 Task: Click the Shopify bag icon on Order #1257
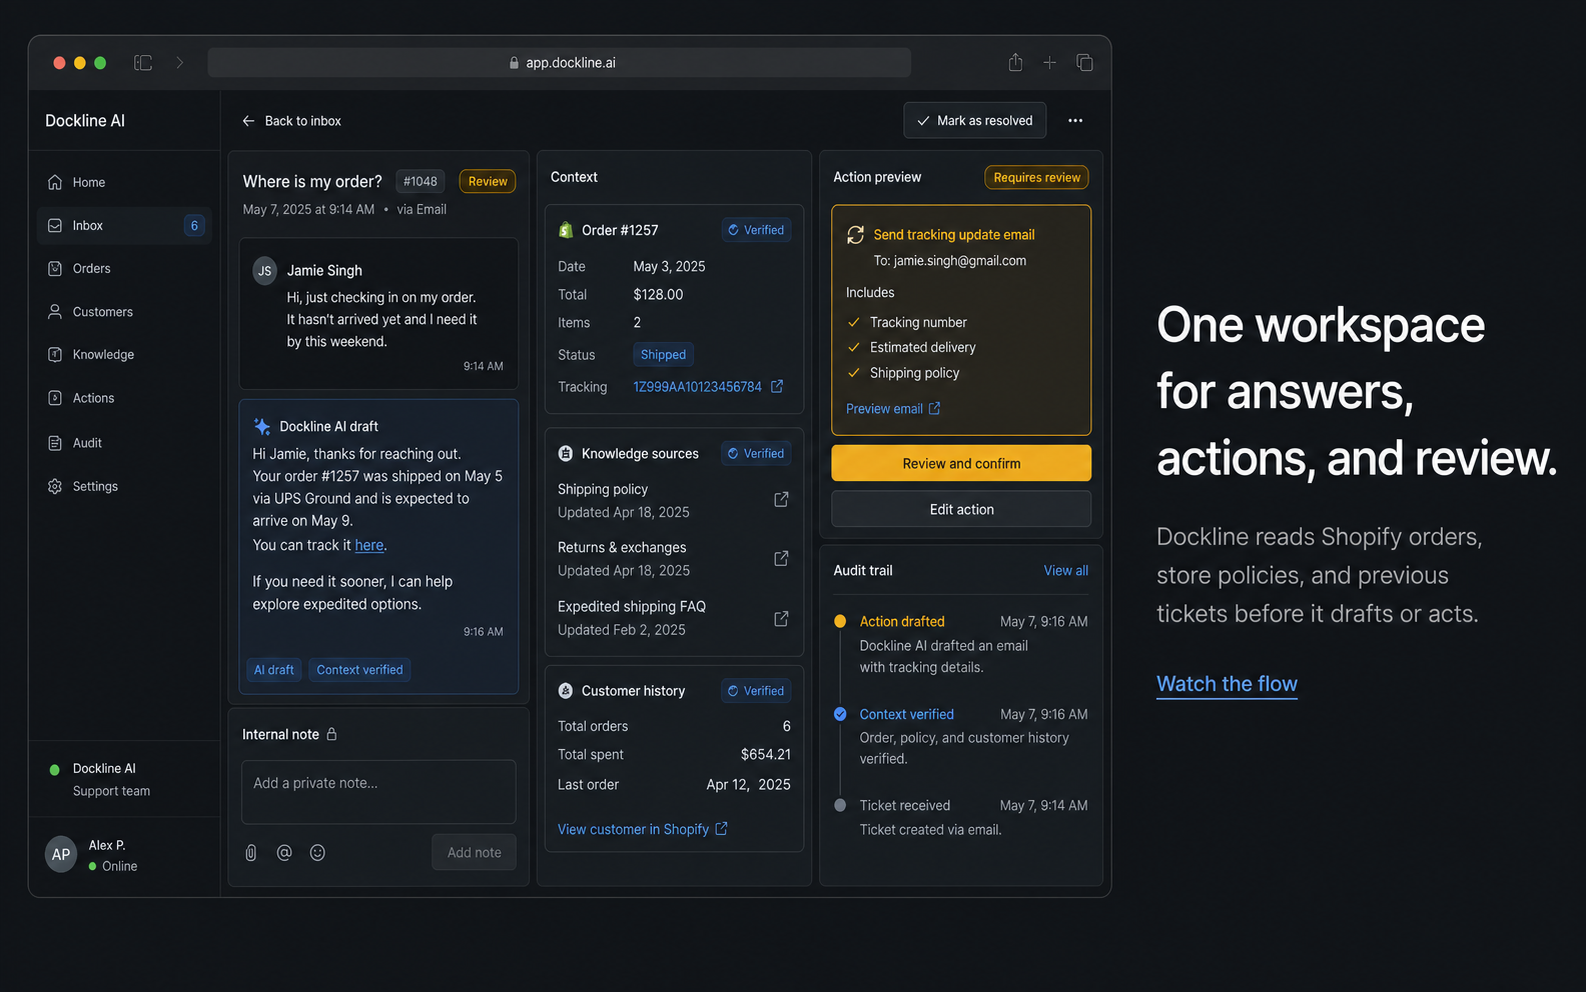[565, 230]
